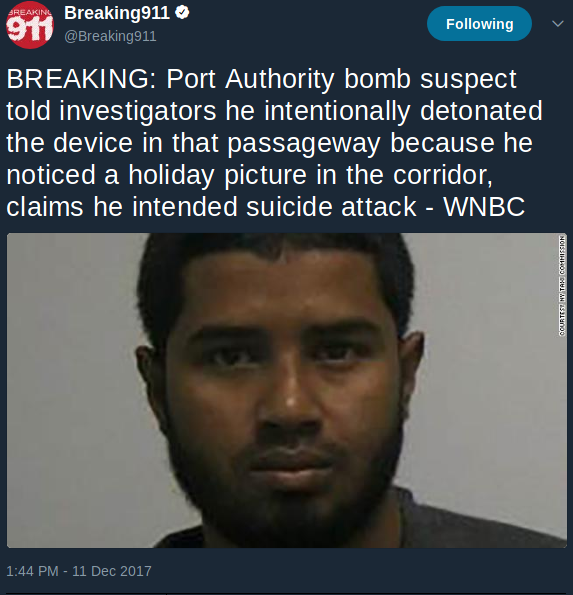Screen dimensions: 573x595
Task: Select the WNBC source text
Action: tap(484, 207)
